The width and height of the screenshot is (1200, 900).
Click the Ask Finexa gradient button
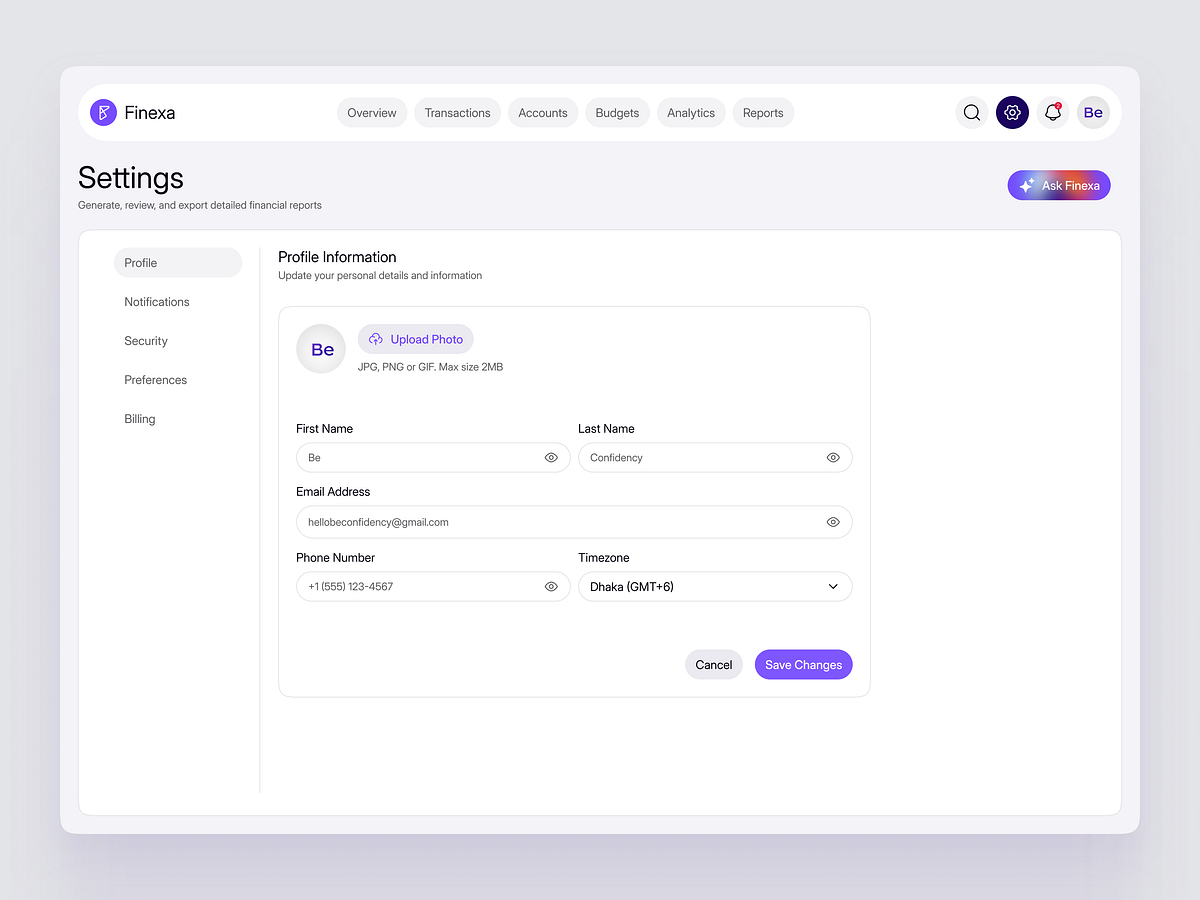point(1059,185)
